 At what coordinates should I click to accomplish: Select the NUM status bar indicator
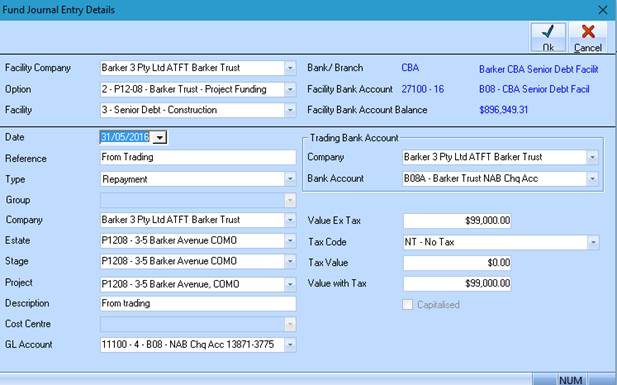[571, 380]
